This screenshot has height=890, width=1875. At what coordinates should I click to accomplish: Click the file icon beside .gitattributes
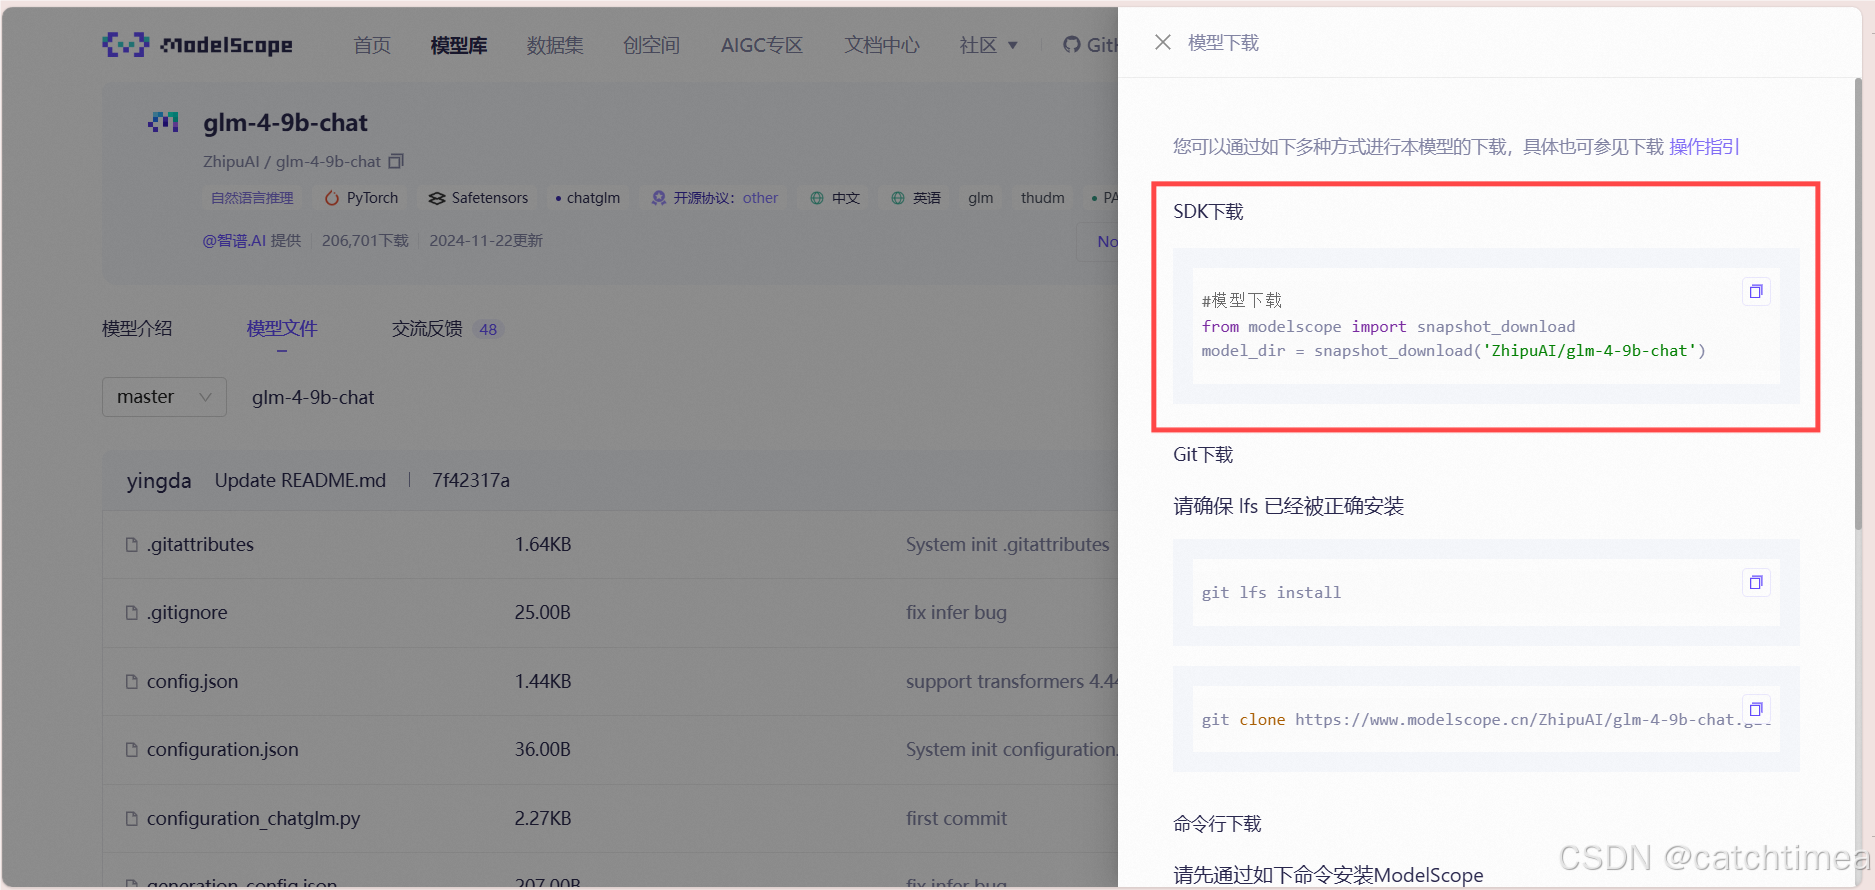click(x=131, y=545)
